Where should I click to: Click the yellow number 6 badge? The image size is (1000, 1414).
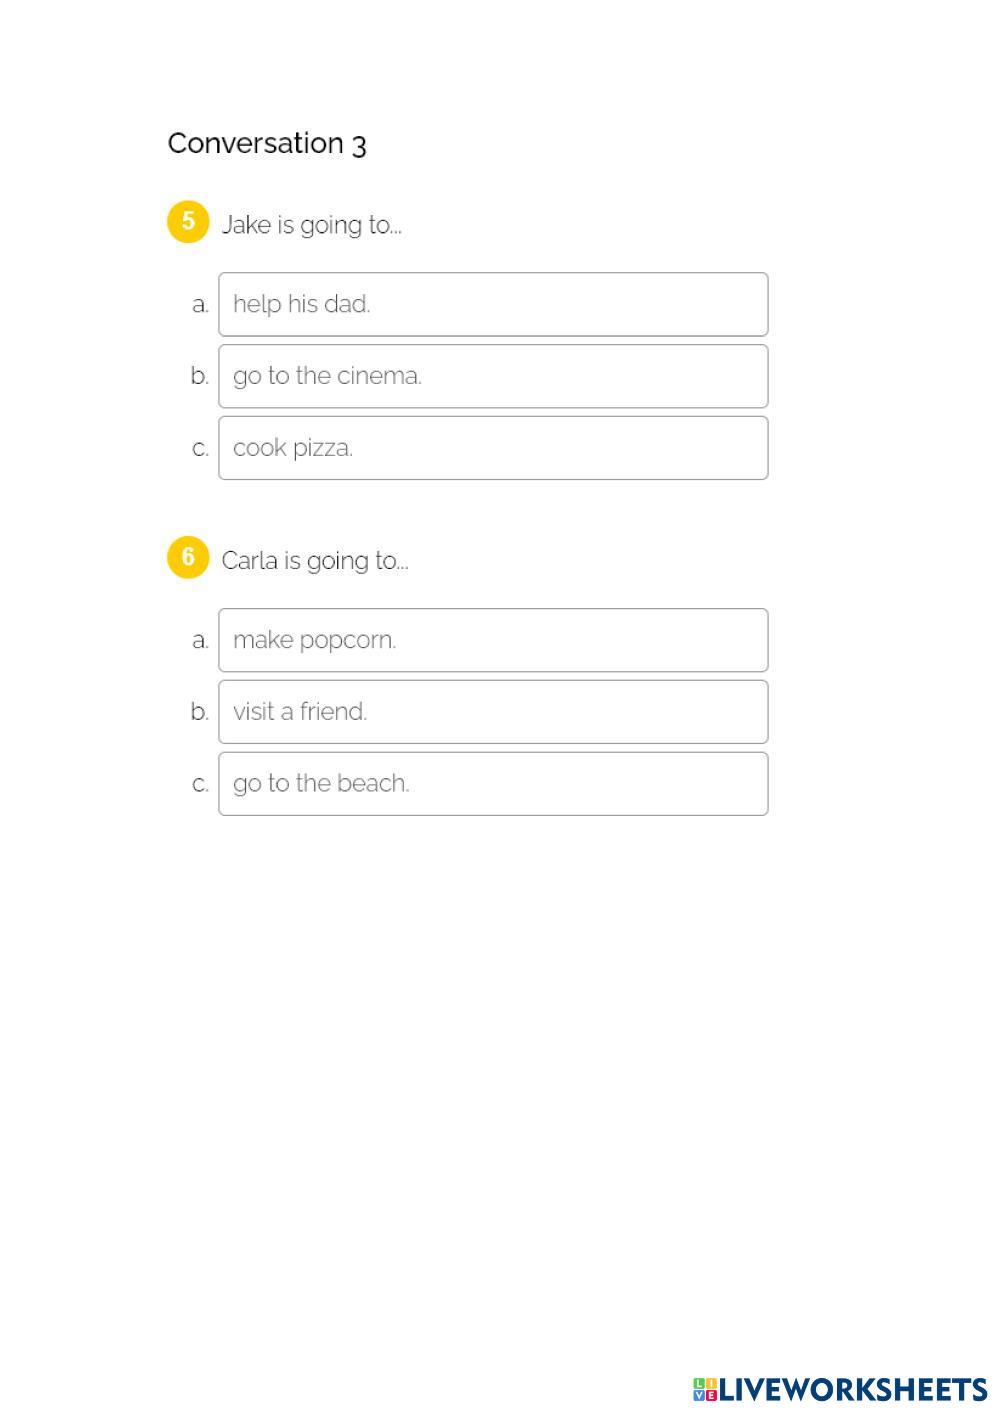click(x=187, y=558)
